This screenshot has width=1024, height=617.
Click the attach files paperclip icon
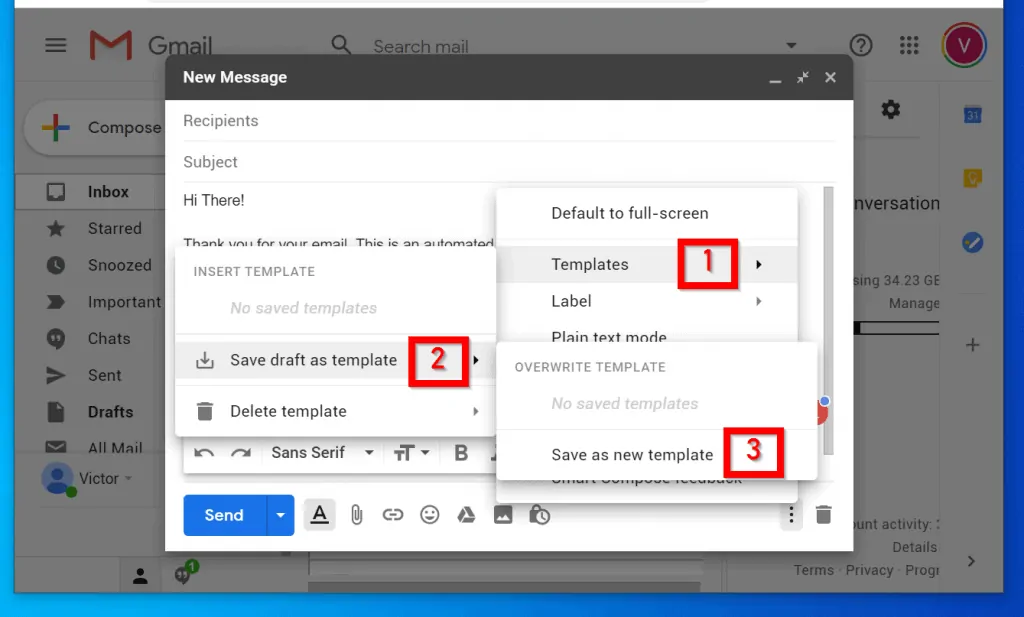357,515
